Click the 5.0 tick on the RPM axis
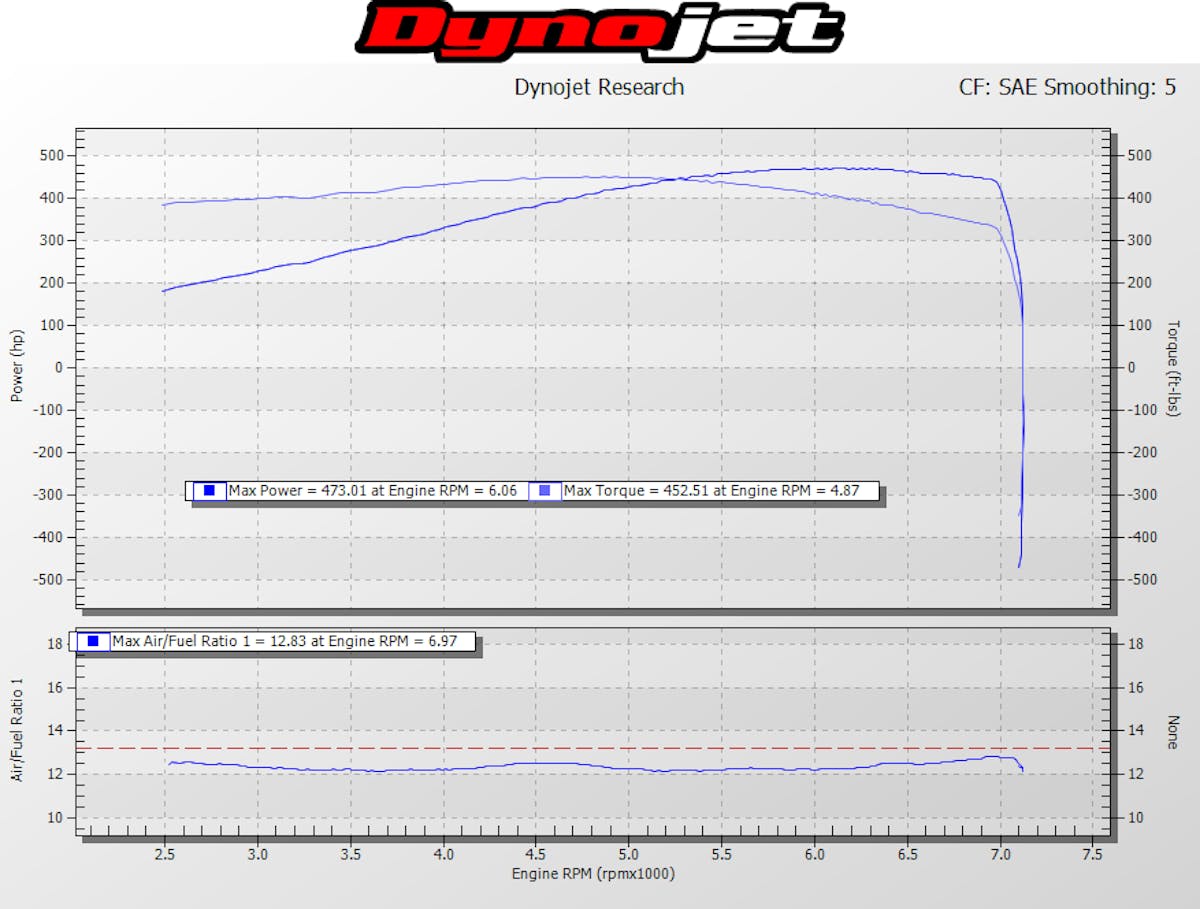1200x909 pixels. tap(629, 855)
